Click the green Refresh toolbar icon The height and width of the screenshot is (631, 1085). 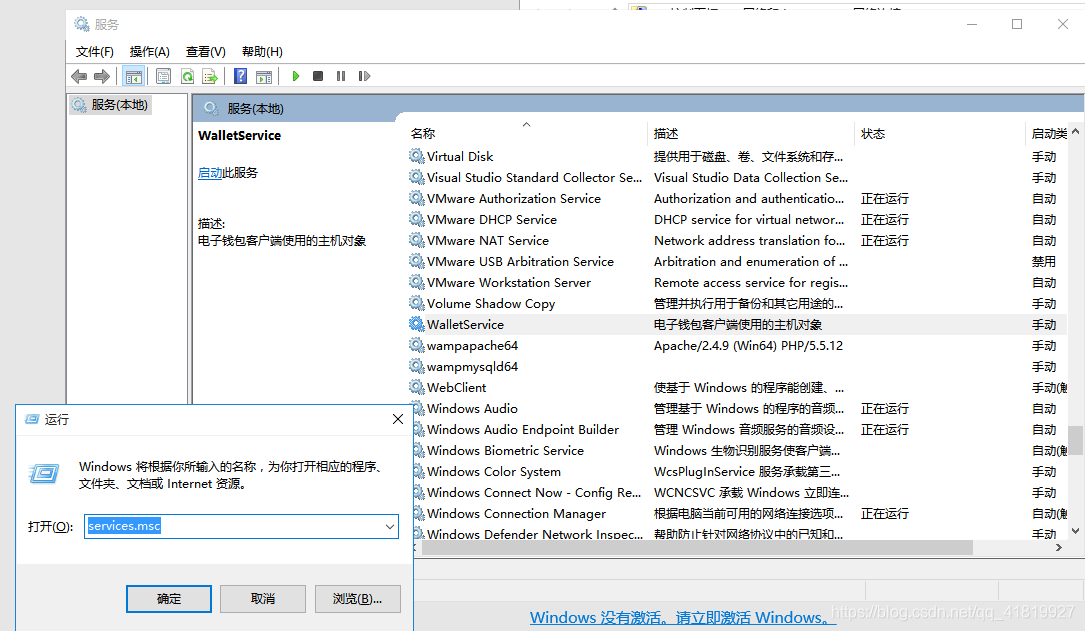(x=187, y=76)
